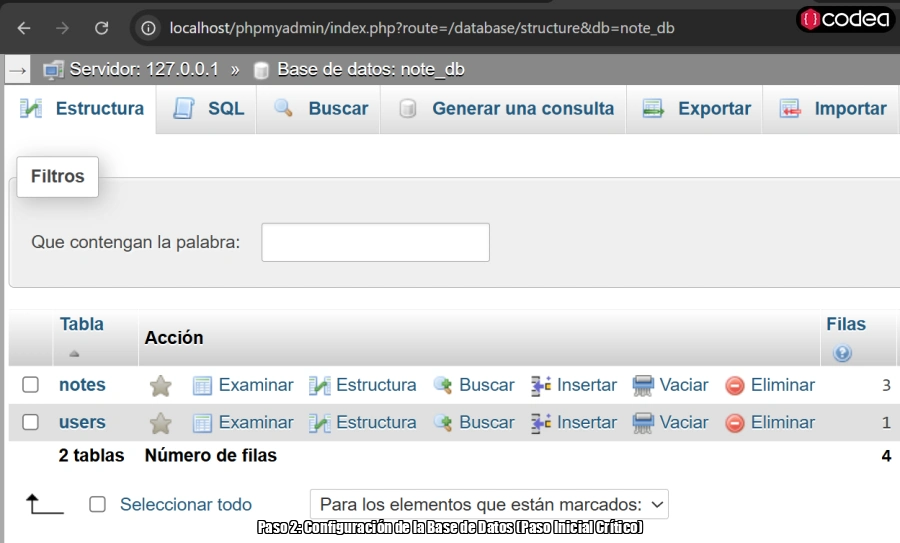The image size is (900, 543).
Task: Check the notes table checkbox
Action: (x=30, y=385)
